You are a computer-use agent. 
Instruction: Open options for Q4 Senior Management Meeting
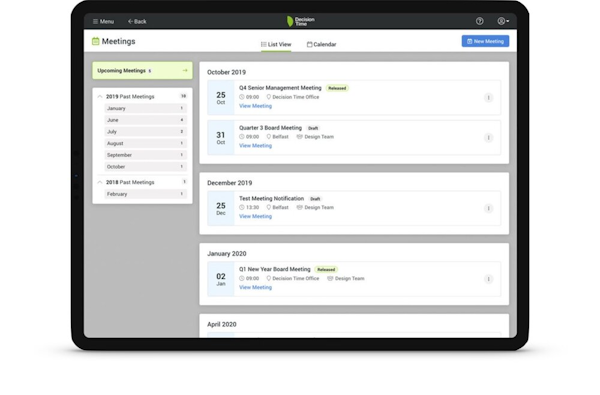coord(488,98)
